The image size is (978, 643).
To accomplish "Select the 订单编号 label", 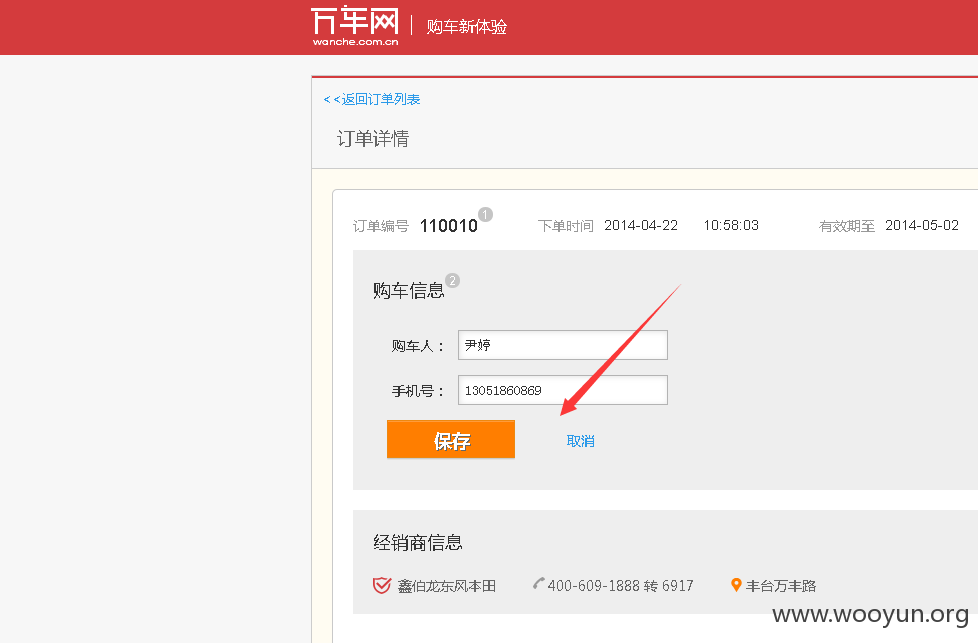I will pos(380,226).
